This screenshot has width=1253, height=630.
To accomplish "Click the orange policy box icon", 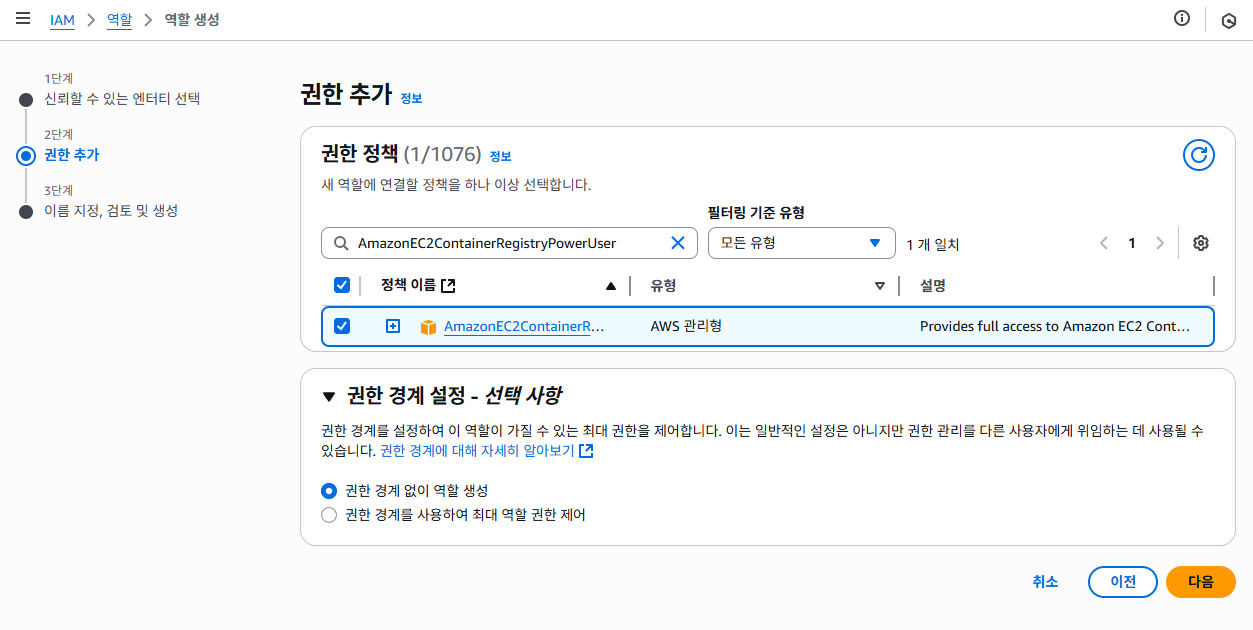I will click(x=428, y=327).
